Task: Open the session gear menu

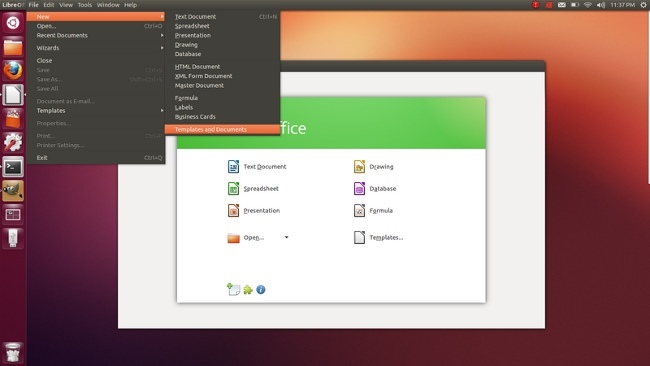Action: (644, 5)
